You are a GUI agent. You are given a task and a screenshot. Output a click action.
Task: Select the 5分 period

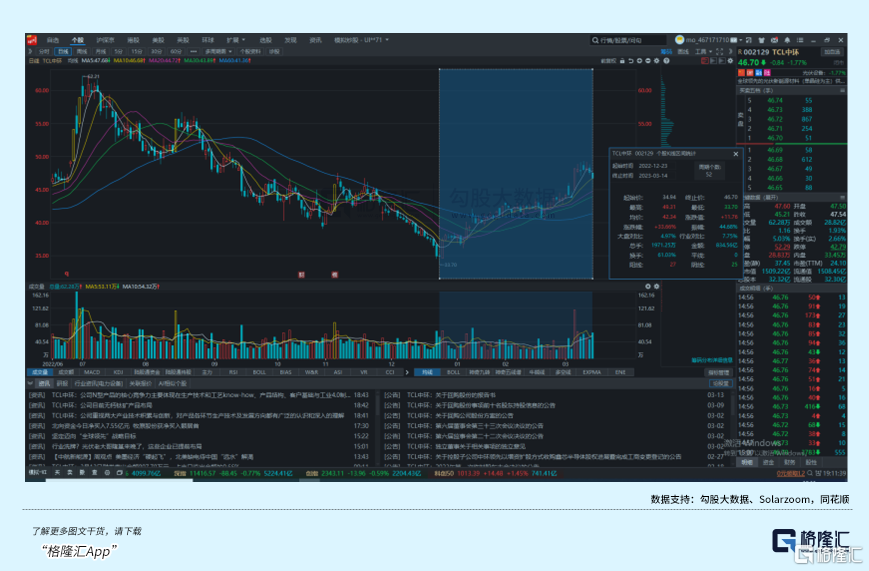[119, 52]
